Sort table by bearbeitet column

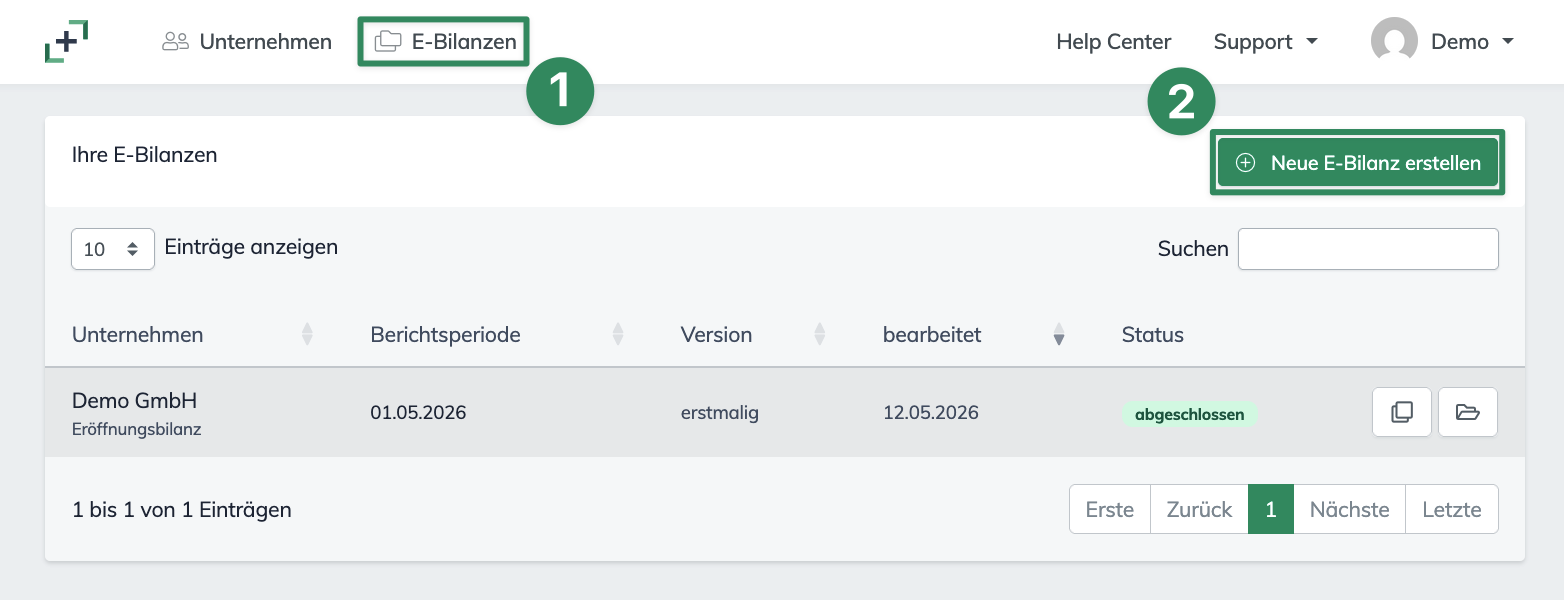click(974, 335)
